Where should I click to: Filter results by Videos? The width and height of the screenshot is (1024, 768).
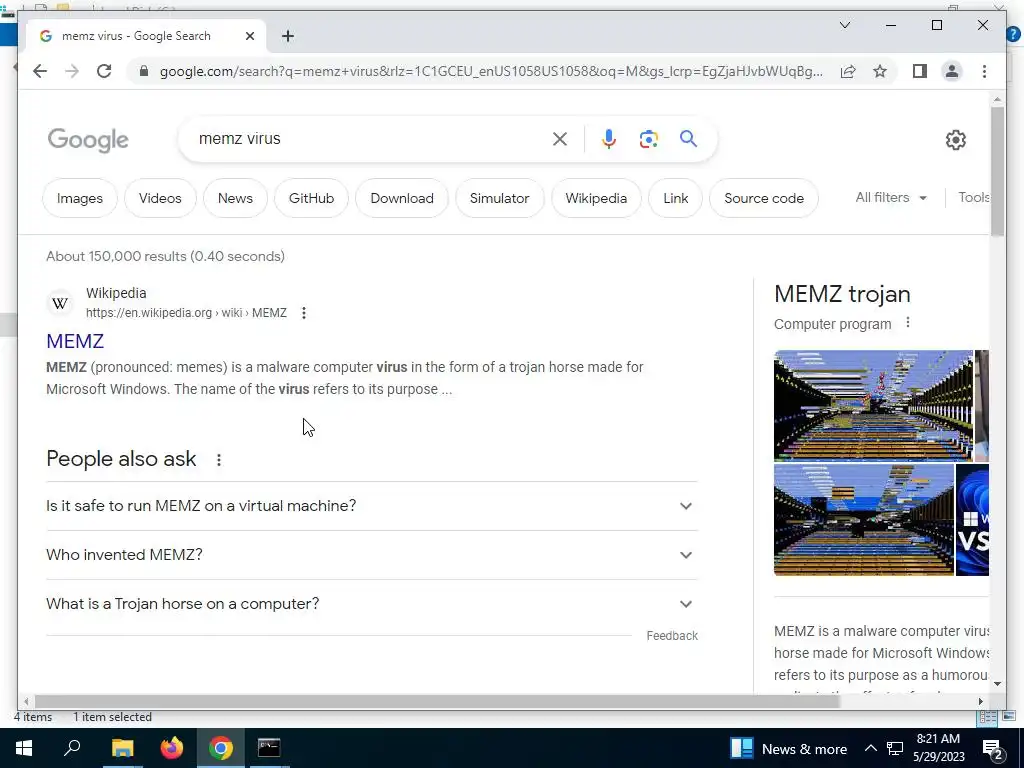(160, 198)
